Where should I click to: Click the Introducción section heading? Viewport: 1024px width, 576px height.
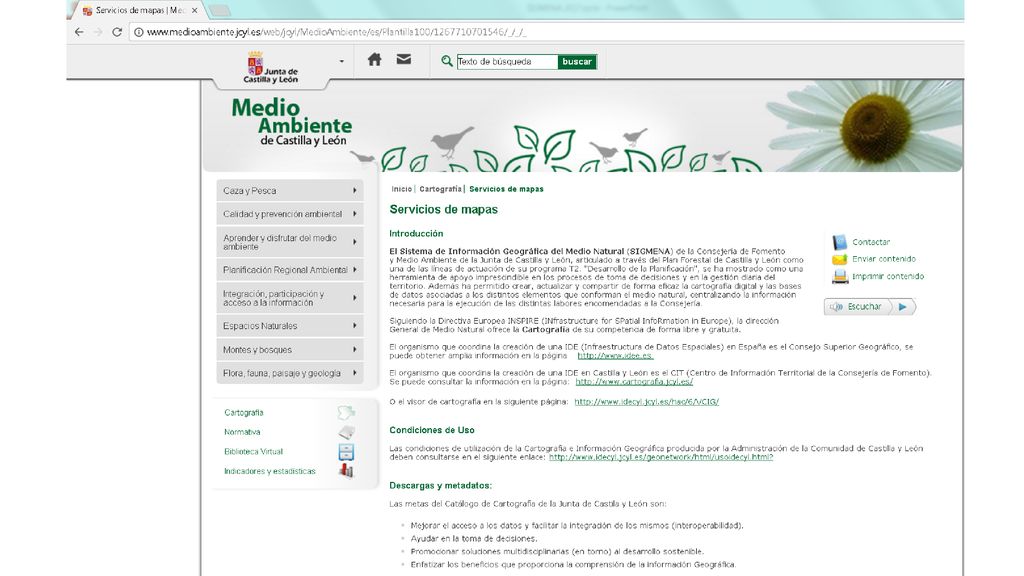pyautogui.click(x=416, y=233)
